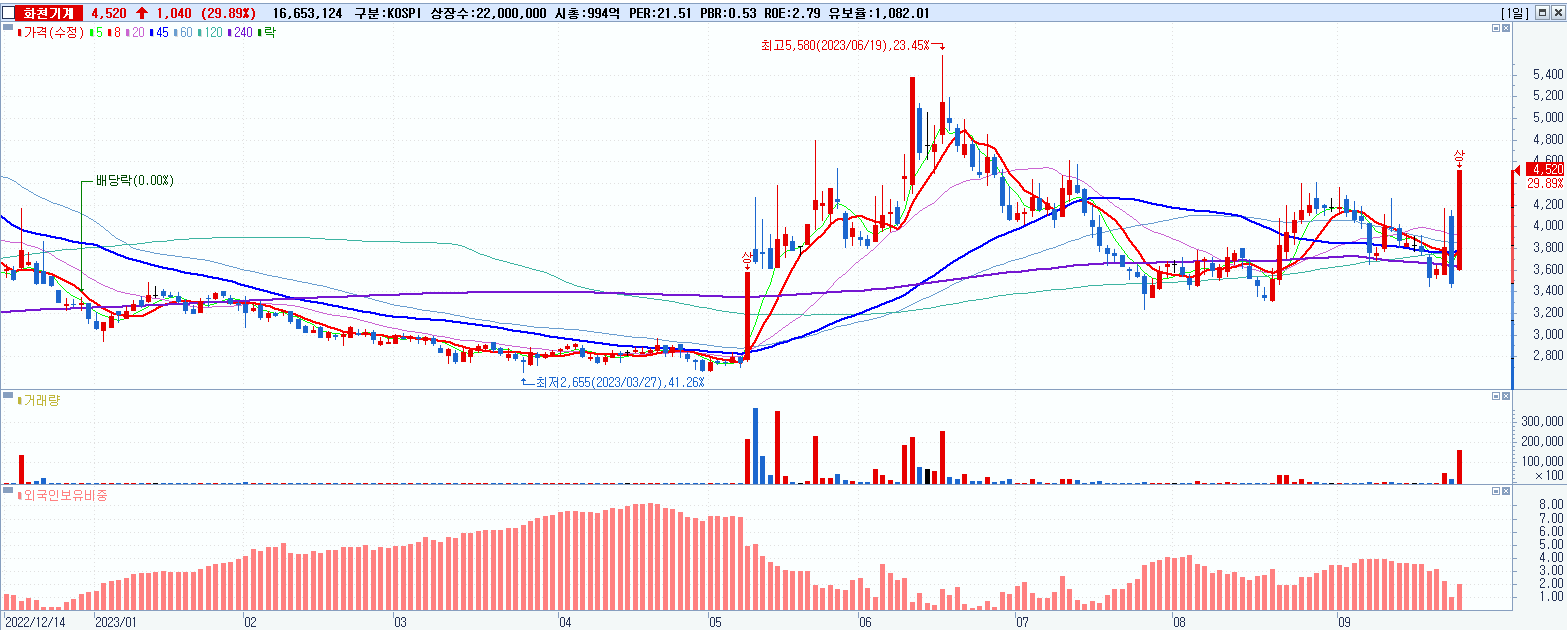Click the PBR:0.53 value
The image size is (1567, 630).
click(727, 13)
